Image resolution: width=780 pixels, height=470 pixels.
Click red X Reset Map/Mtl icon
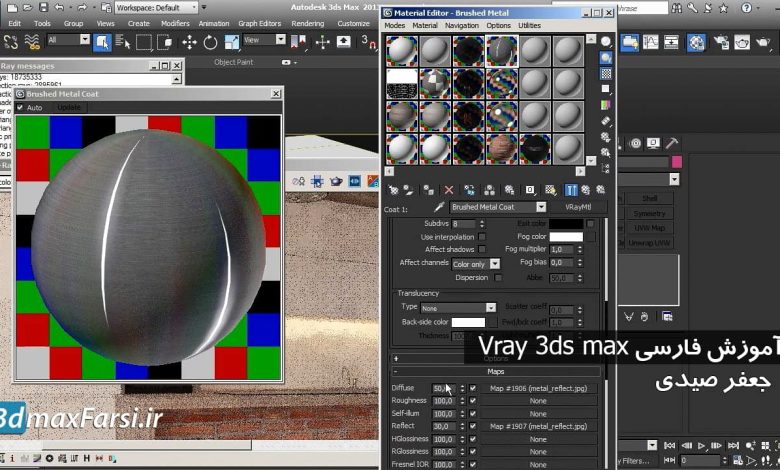[x=449, y=190]
